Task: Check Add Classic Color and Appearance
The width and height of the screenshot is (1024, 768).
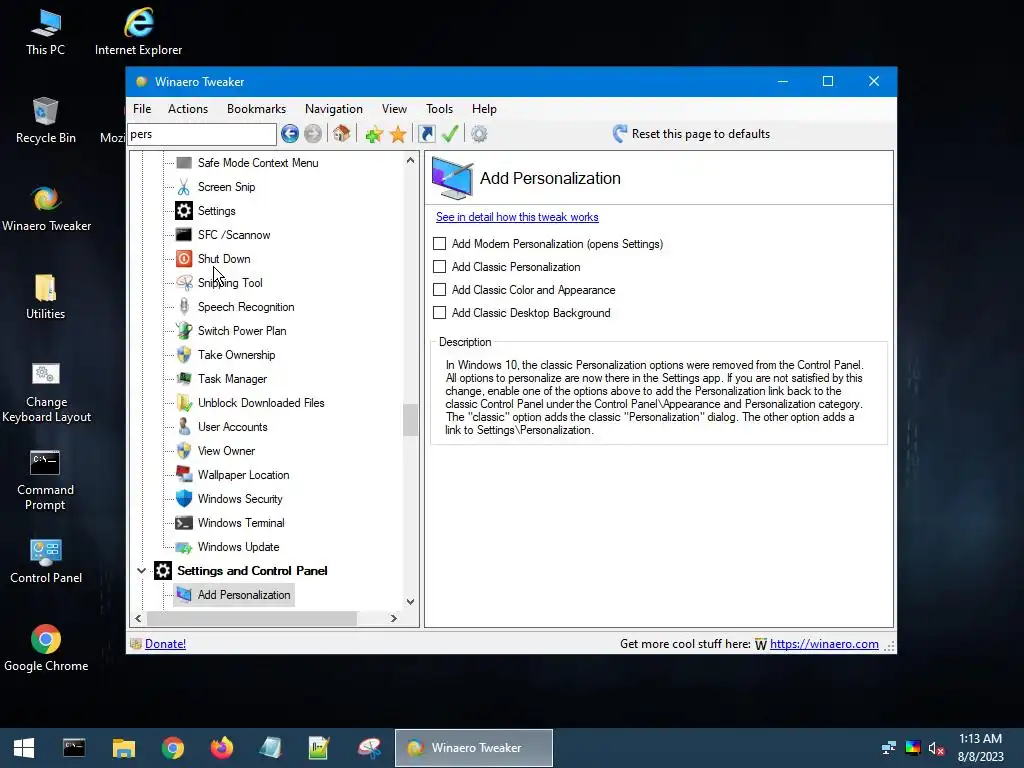Action: click(440, 289)
